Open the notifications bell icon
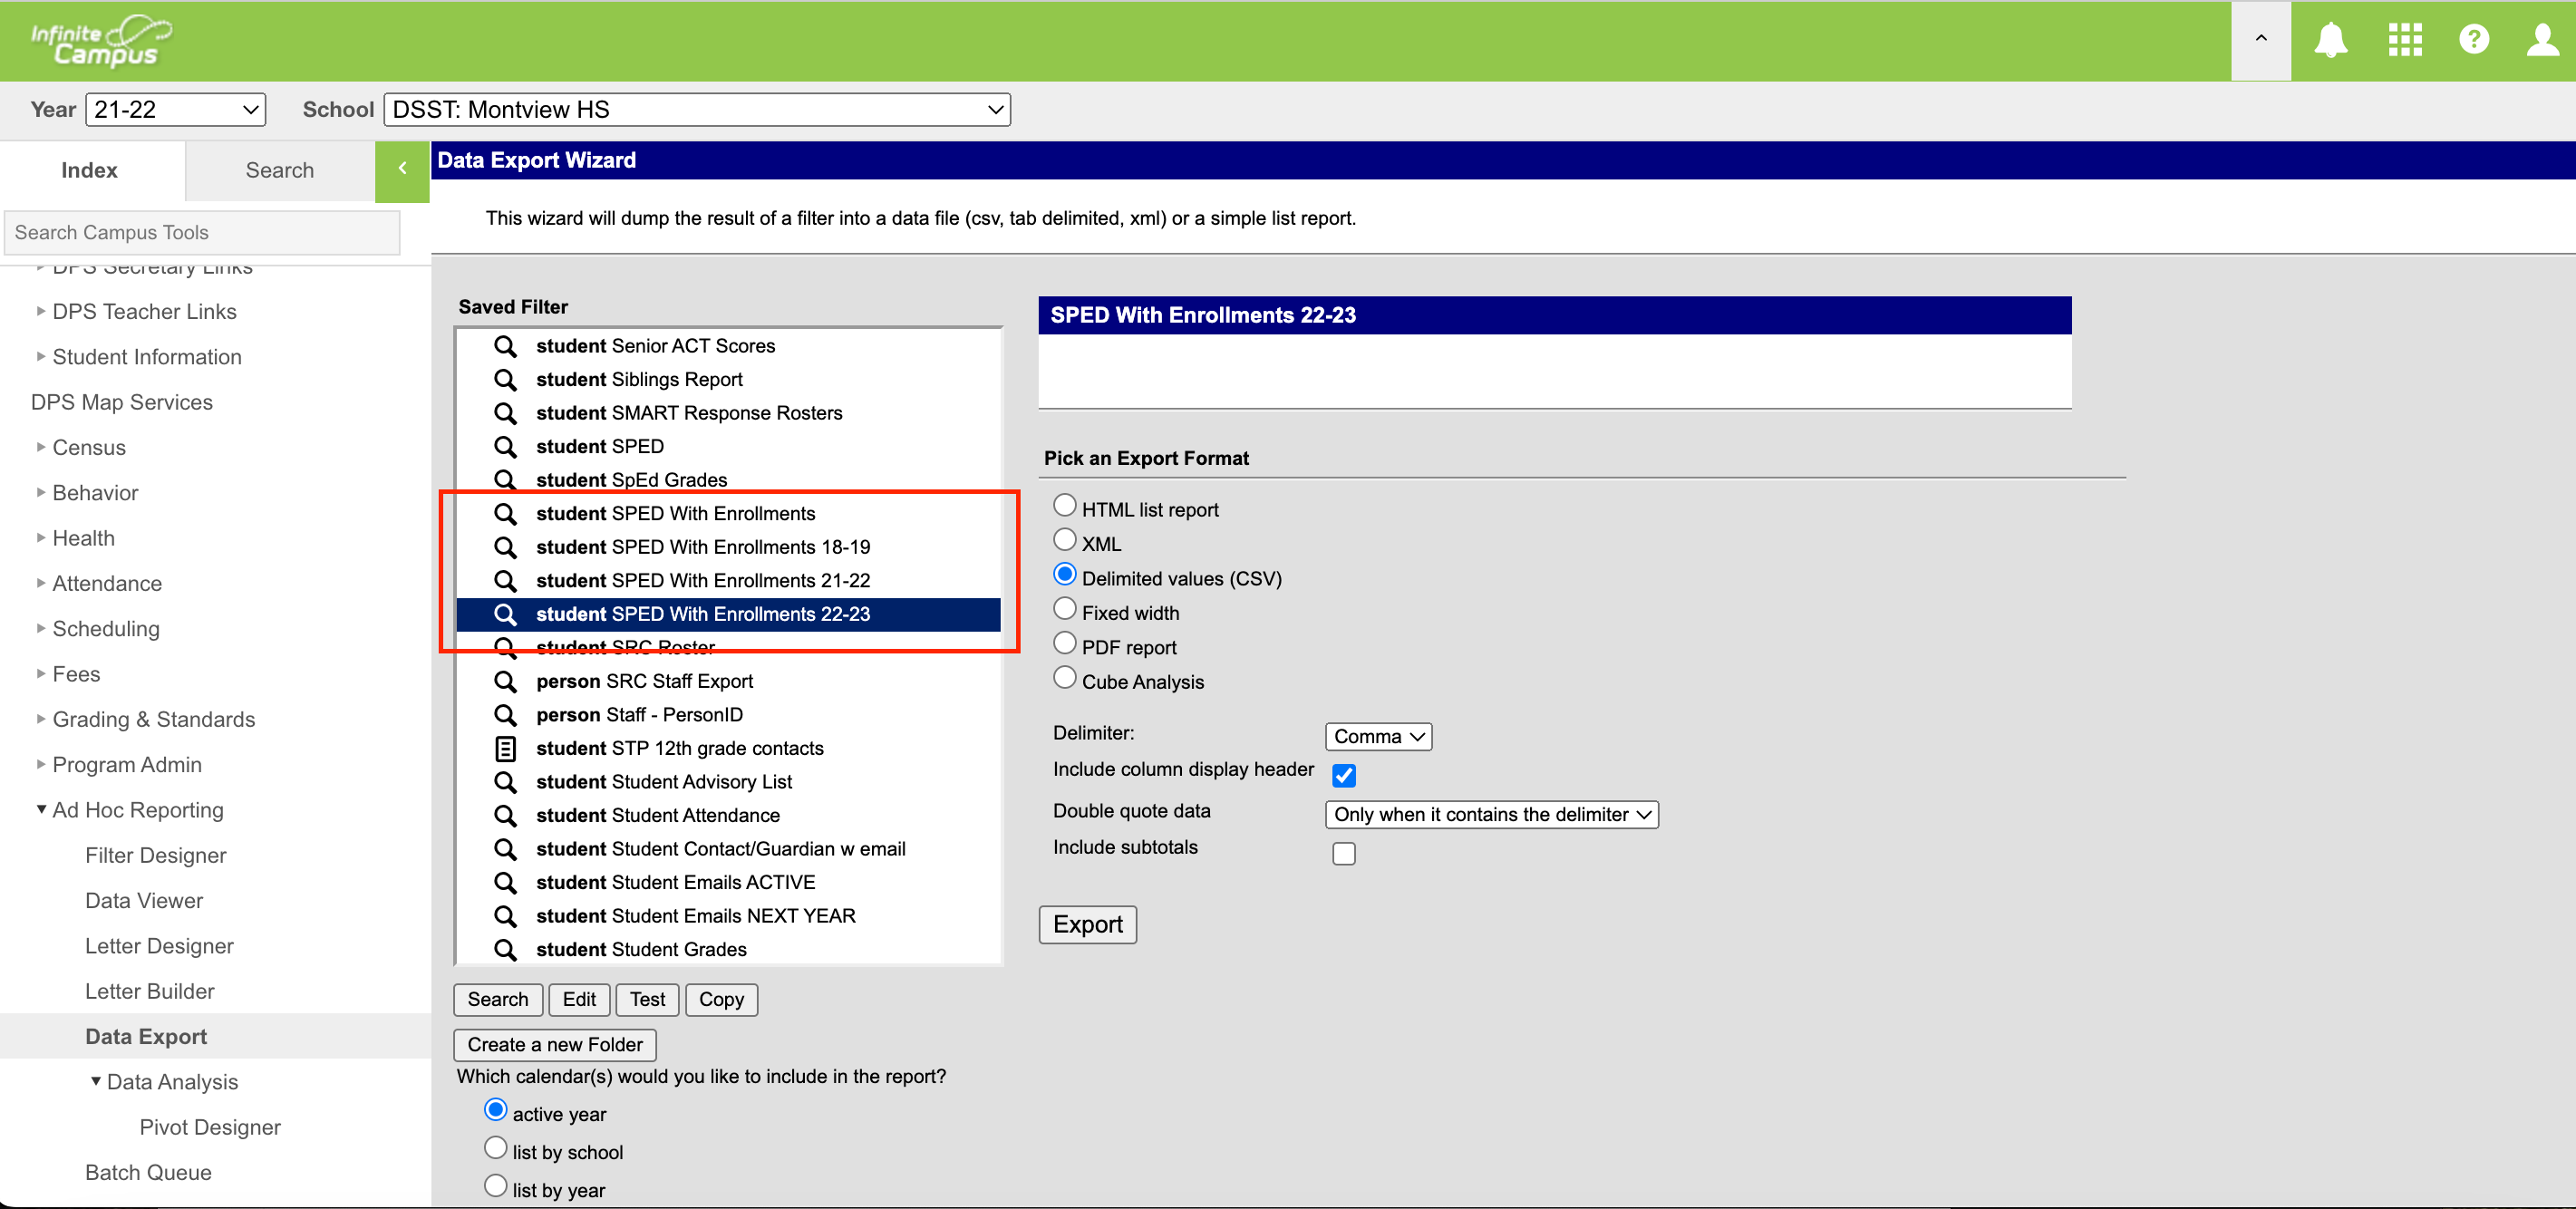This screenshot has width=2576, height=1209. point(2330,40)
